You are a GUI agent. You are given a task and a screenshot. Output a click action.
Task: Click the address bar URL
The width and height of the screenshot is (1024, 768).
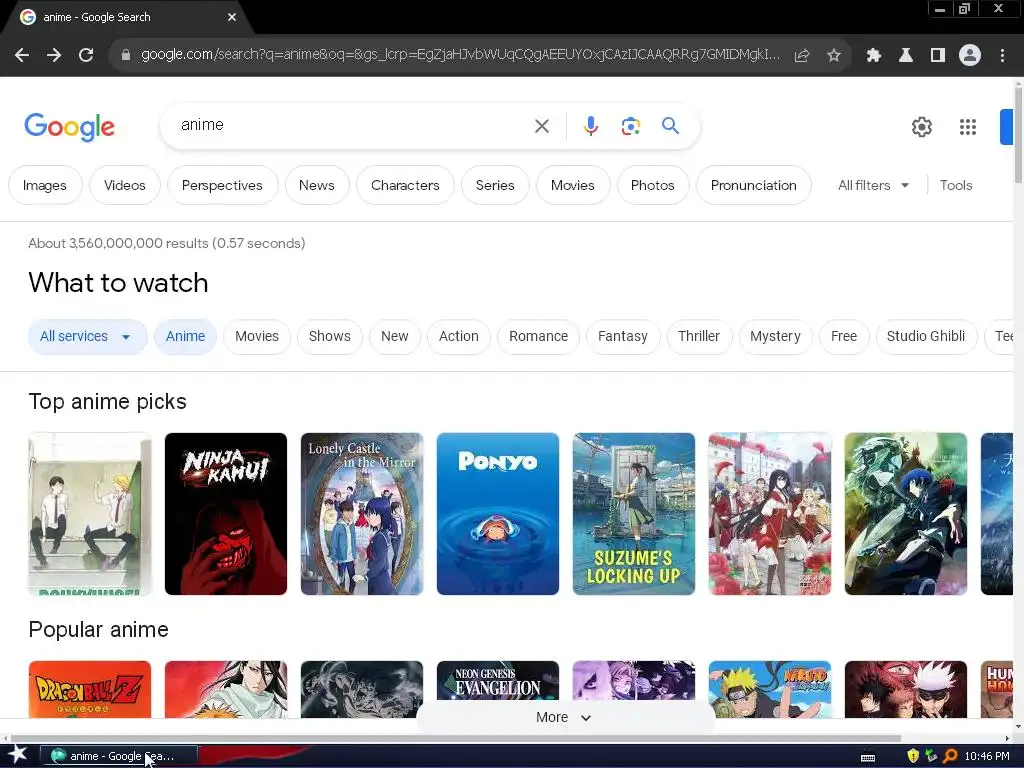(x=460, y=55)
